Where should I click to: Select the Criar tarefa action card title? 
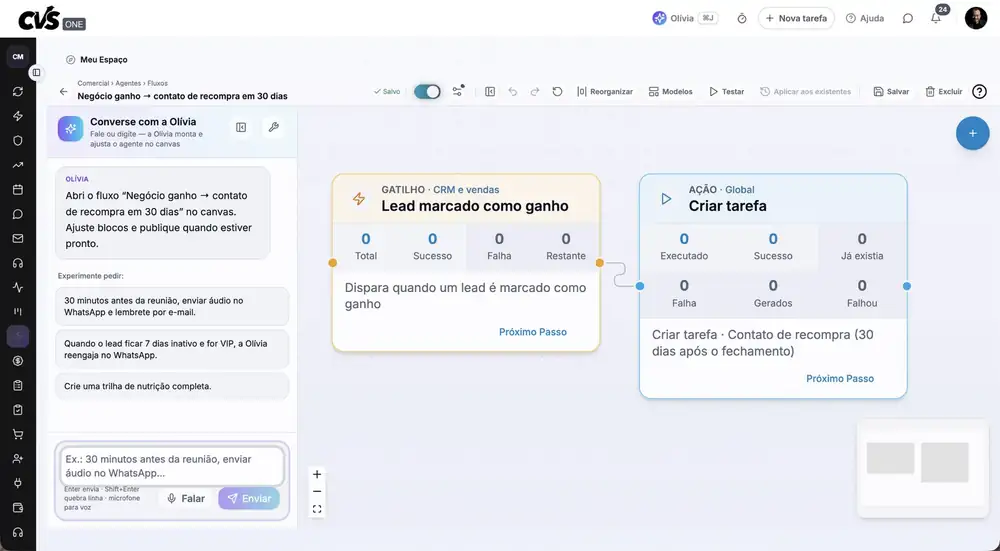[x=728, y=206]
